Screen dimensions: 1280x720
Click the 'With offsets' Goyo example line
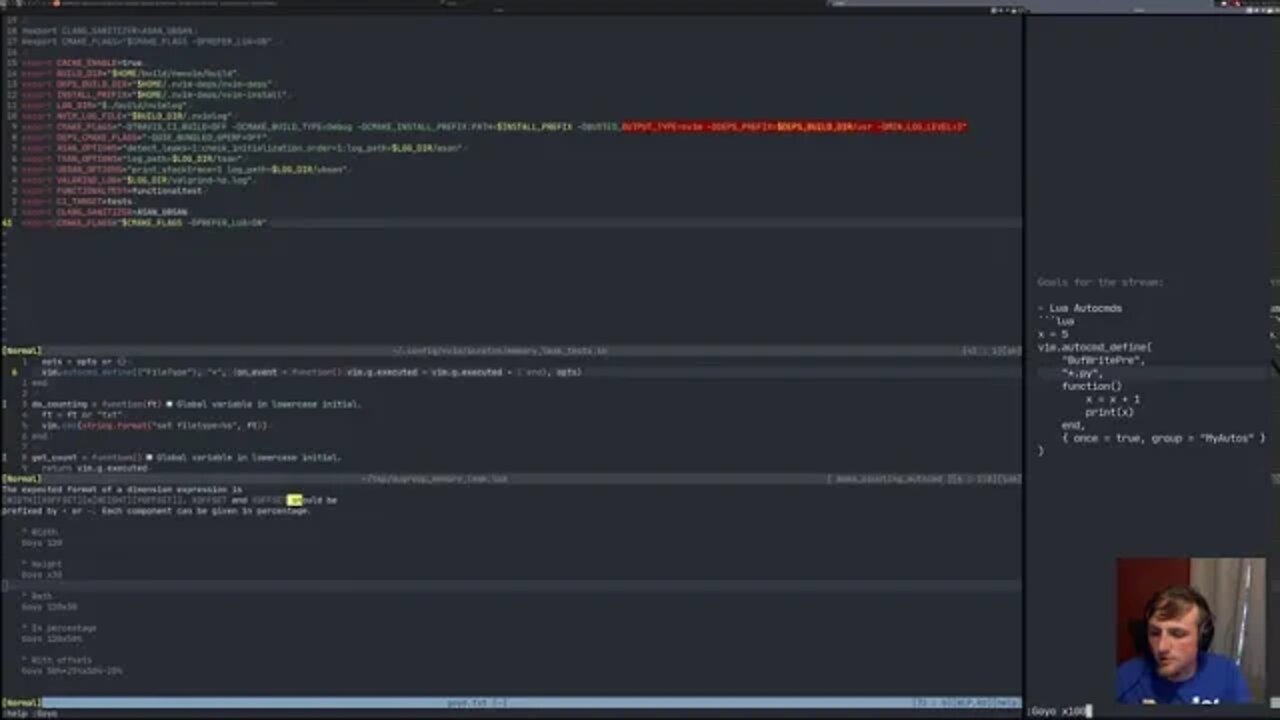pos(72,671)
